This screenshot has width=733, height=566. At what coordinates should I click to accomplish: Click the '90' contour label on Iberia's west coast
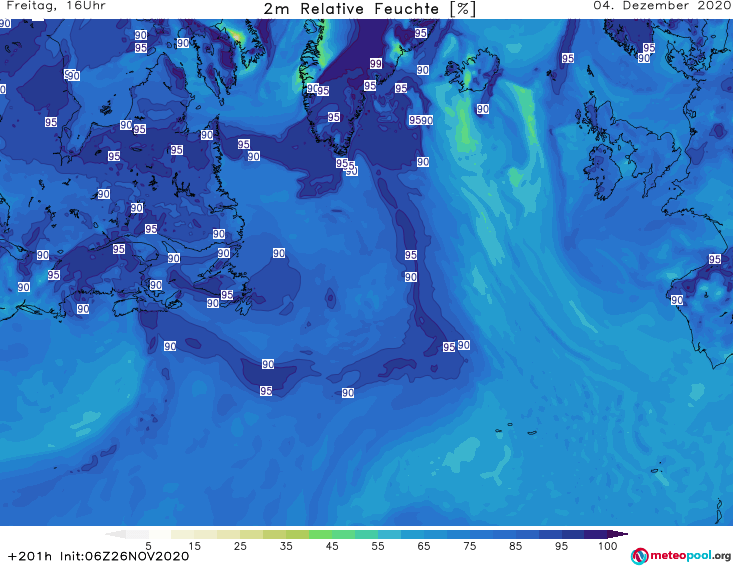tap(677, 300)
